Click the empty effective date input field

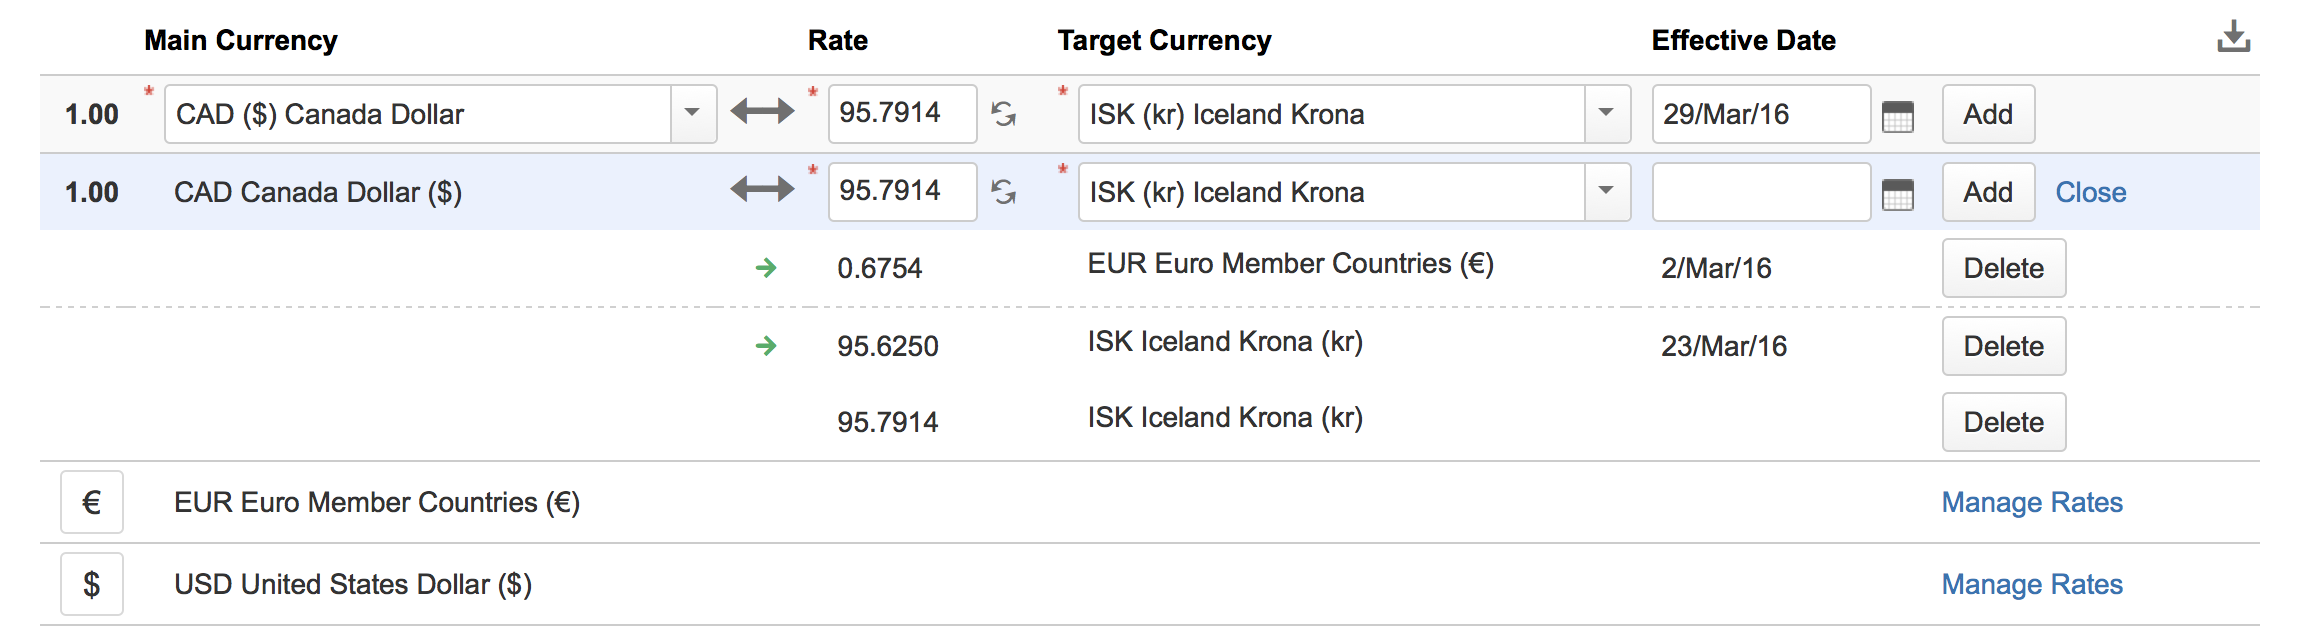coord(1760,192)
